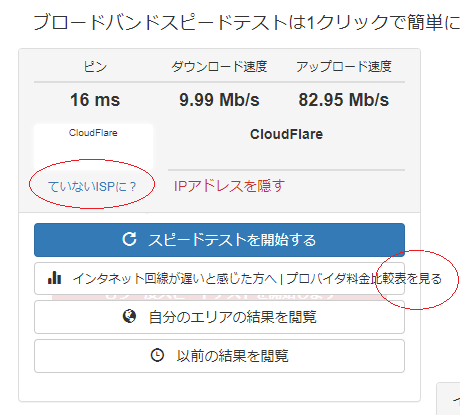Click the bar chart icon
The height and width of the screenshot is (415, 460).
click(x=54, y=277)
